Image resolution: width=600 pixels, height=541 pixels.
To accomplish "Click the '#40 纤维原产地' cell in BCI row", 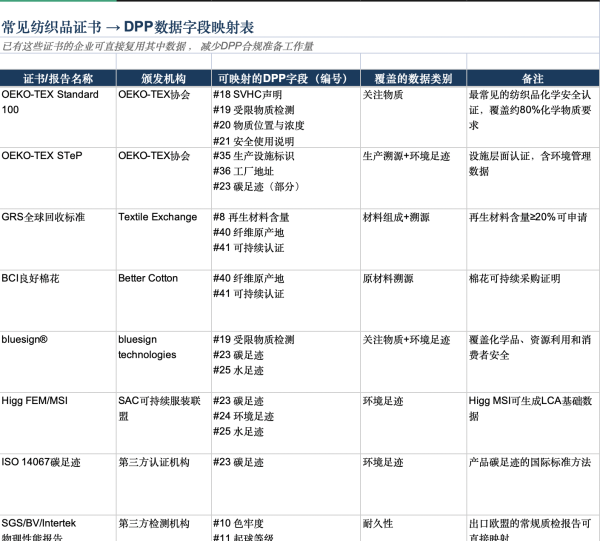I will pyautogui.click(x=286, y=301).
